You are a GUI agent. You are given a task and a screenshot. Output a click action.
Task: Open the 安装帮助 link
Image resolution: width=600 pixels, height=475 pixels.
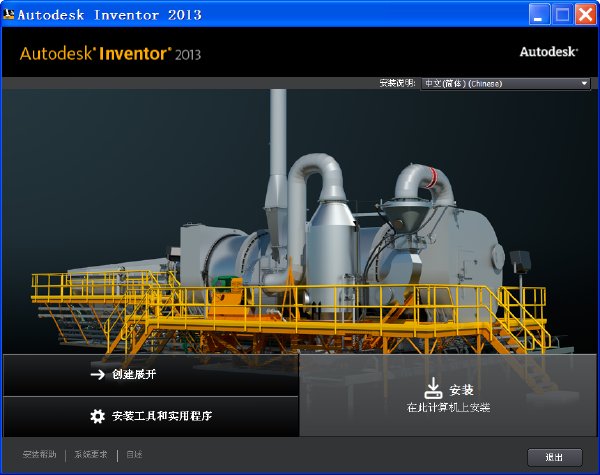[x=40, y=455]
